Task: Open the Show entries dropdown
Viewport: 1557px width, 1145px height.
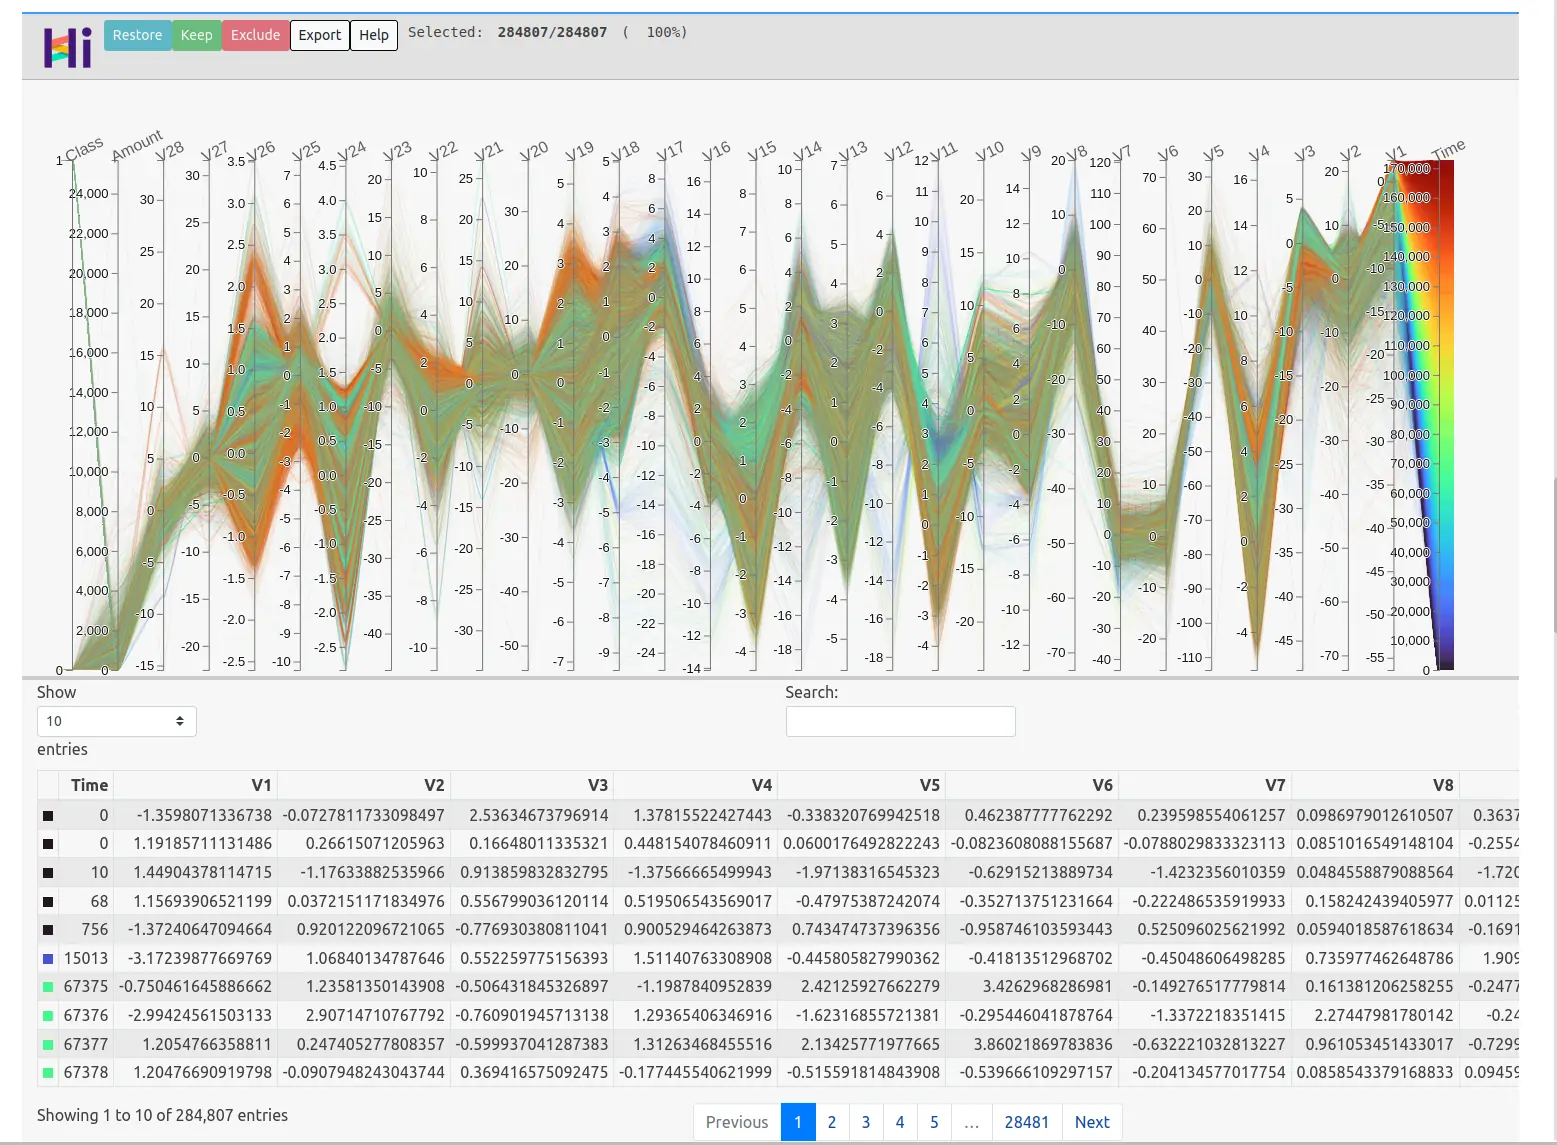Action: pyautogui.click(x=116, y=721)
